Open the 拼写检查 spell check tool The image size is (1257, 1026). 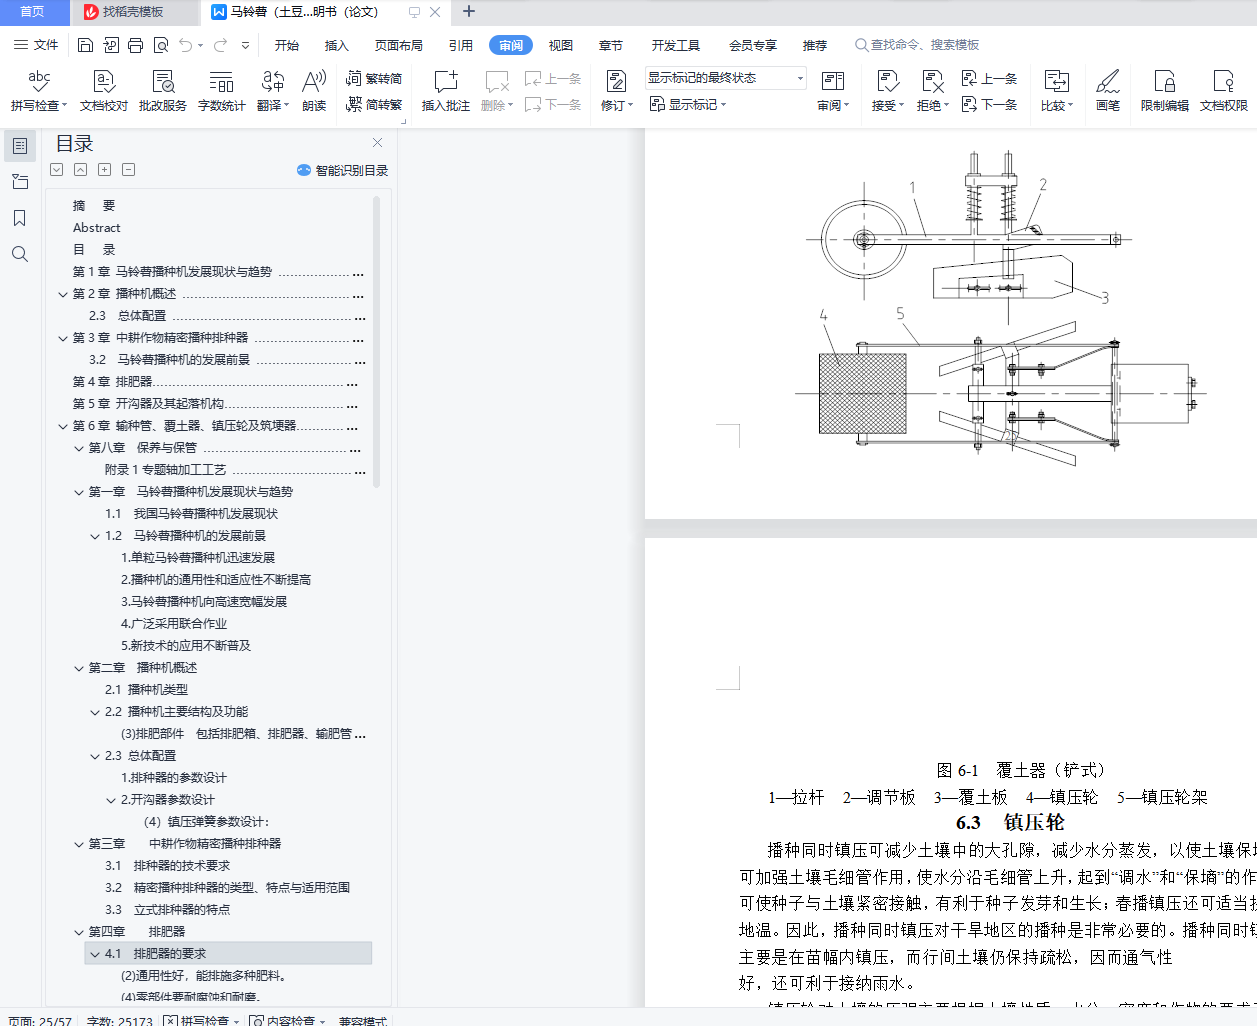click(x=39, y=90)
